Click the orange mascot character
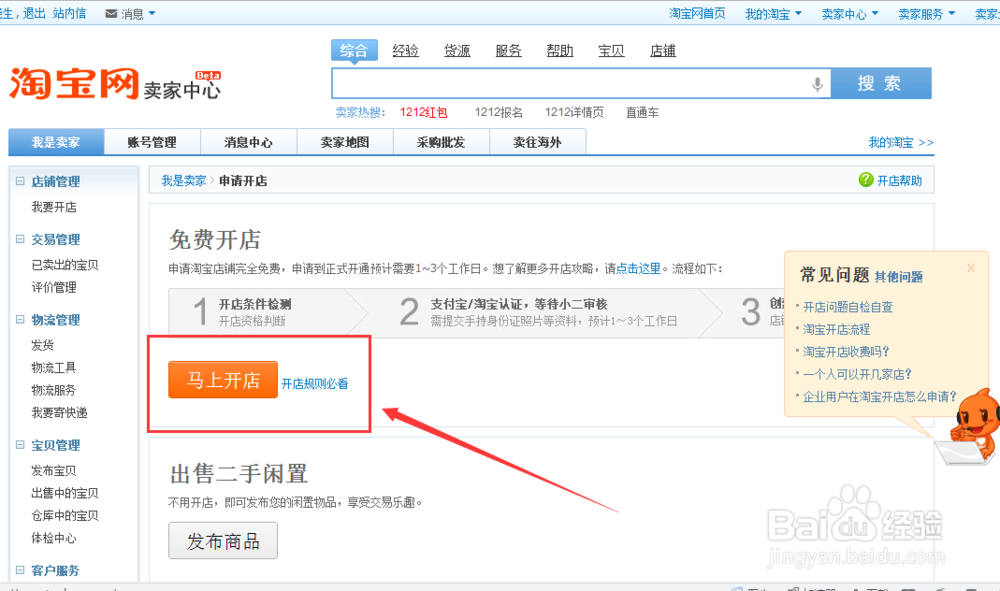 tap(974, 422)
